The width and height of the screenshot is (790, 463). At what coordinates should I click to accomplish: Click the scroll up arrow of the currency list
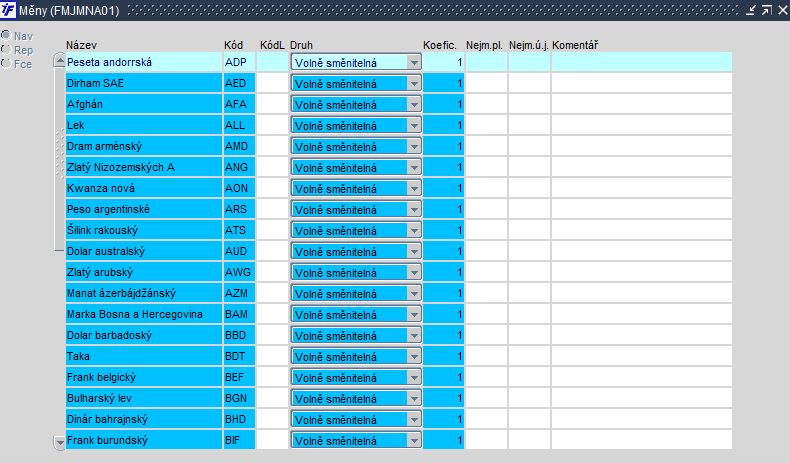[59, 61]
